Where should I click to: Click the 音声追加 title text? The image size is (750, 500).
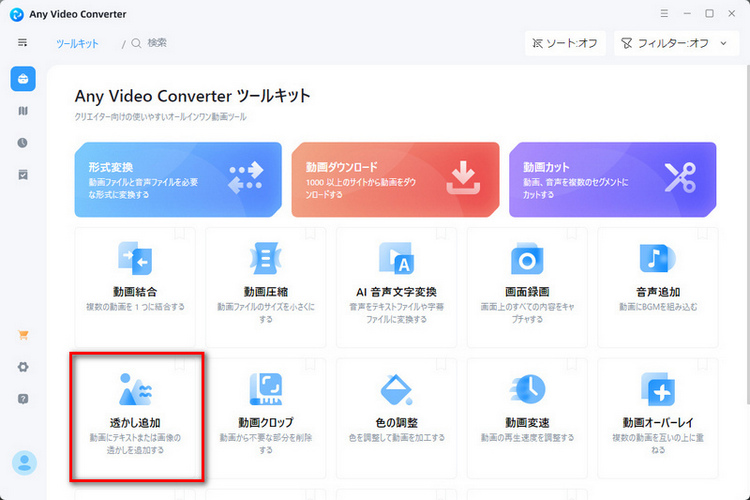pyautogui.click(x=658, y=292)
